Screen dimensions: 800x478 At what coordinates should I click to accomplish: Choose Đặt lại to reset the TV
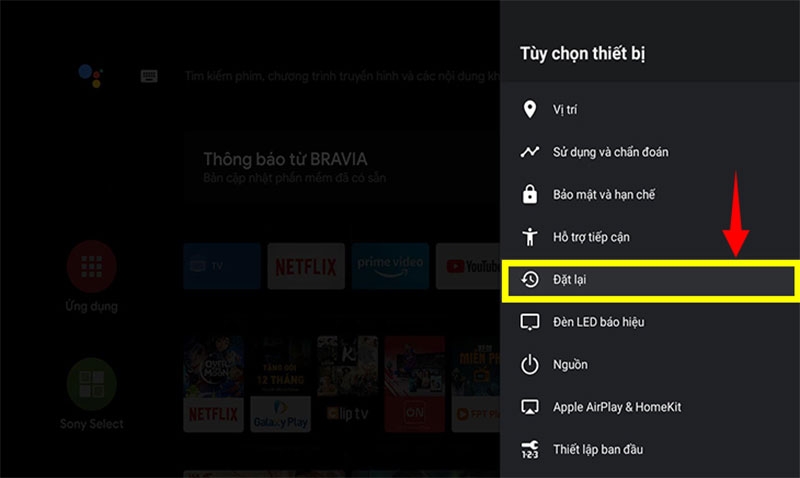tap(649, 280)
